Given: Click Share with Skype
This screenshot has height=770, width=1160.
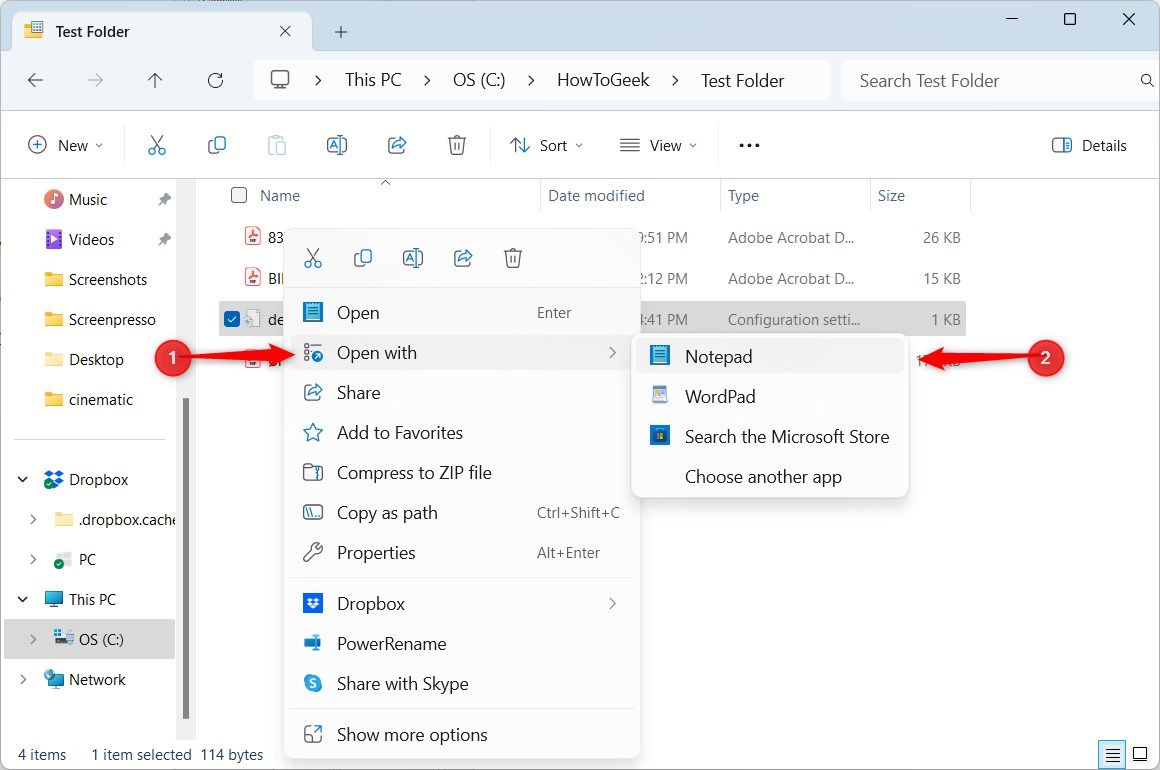Looking at the screenshot, I should (x=462, y=683).
